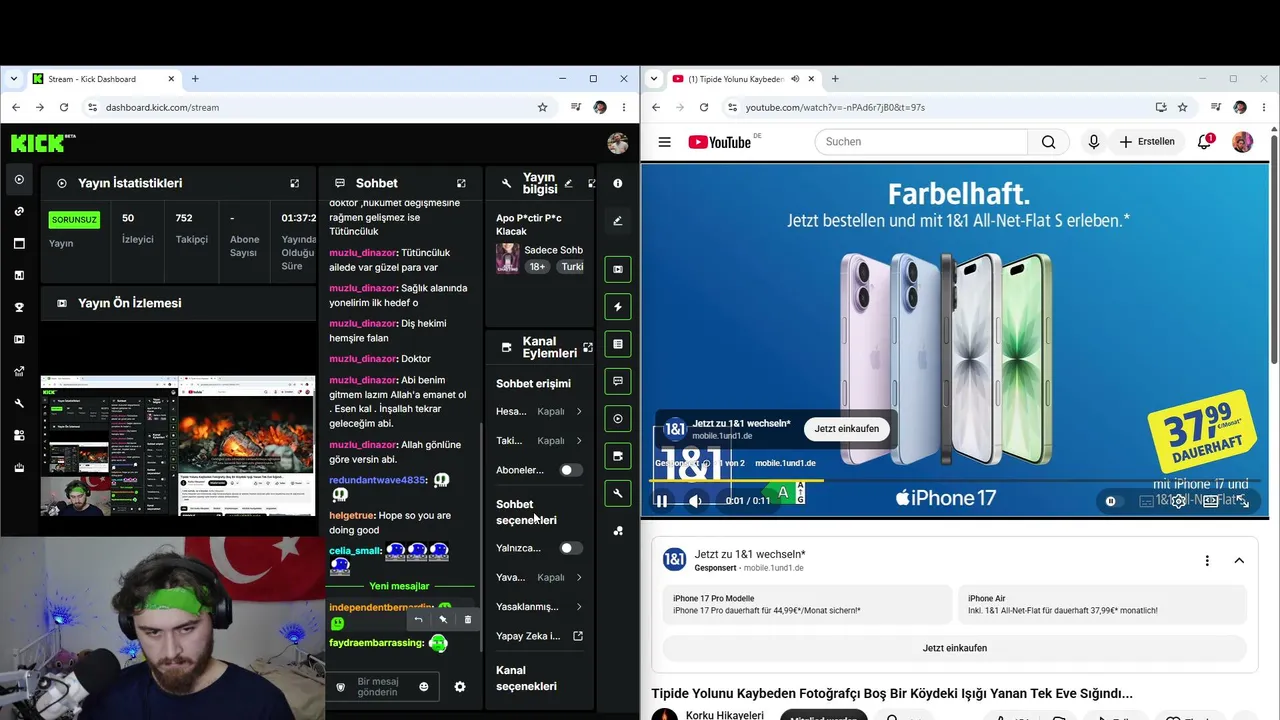1280x720 pixels.
Task: Open Yapay Zeka external link
Action: (x=539, y=636)
